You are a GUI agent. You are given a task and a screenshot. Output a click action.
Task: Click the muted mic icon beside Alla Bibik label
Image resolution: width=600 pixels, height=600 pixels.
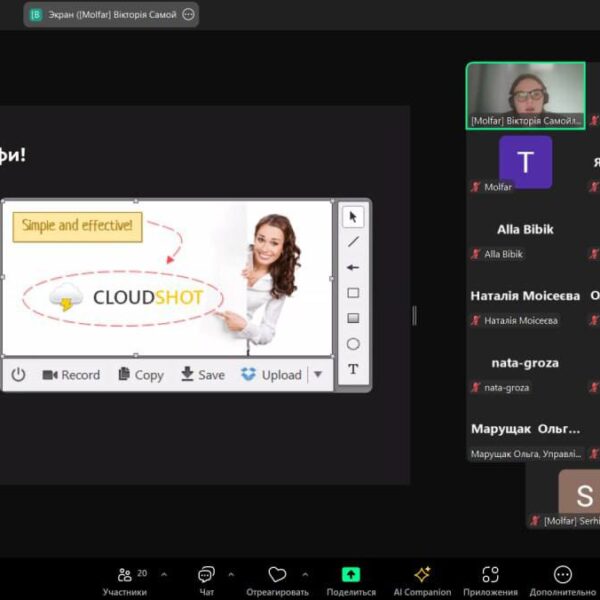(x=476, y=254)
